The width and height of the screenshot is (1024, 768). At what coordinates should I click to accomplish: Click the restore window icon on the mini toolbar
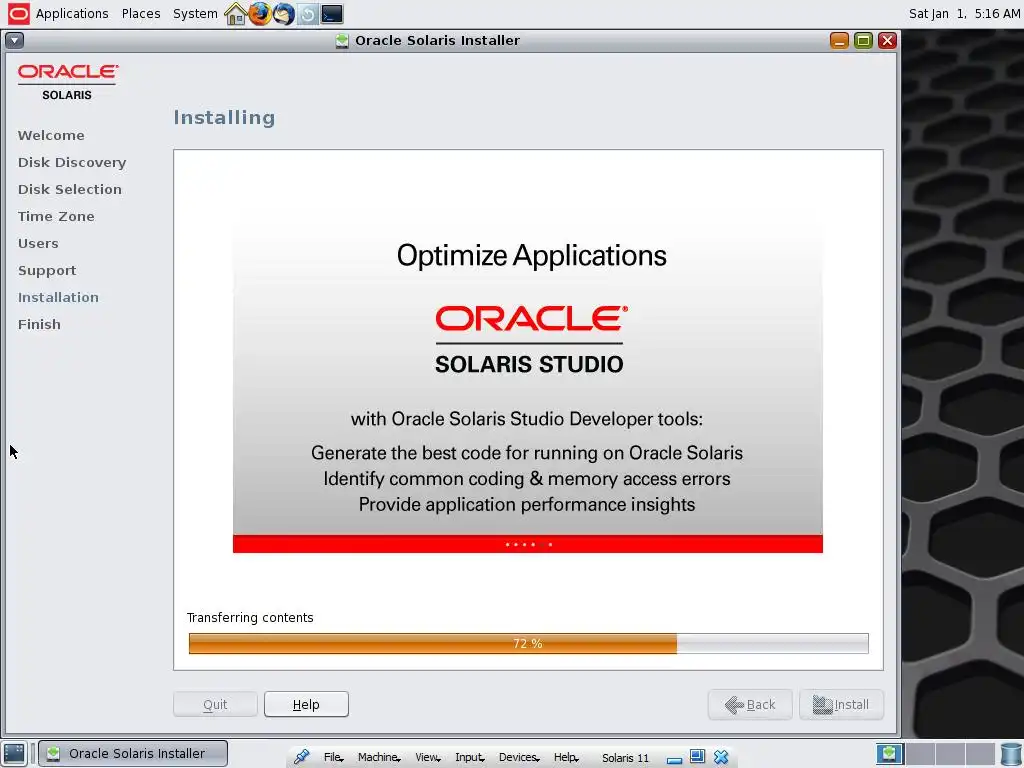697,756
